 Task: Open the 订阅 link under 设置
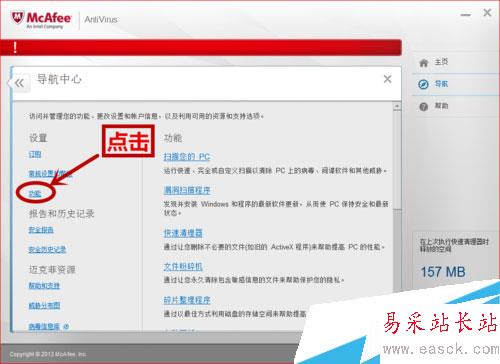coord(35,154)
